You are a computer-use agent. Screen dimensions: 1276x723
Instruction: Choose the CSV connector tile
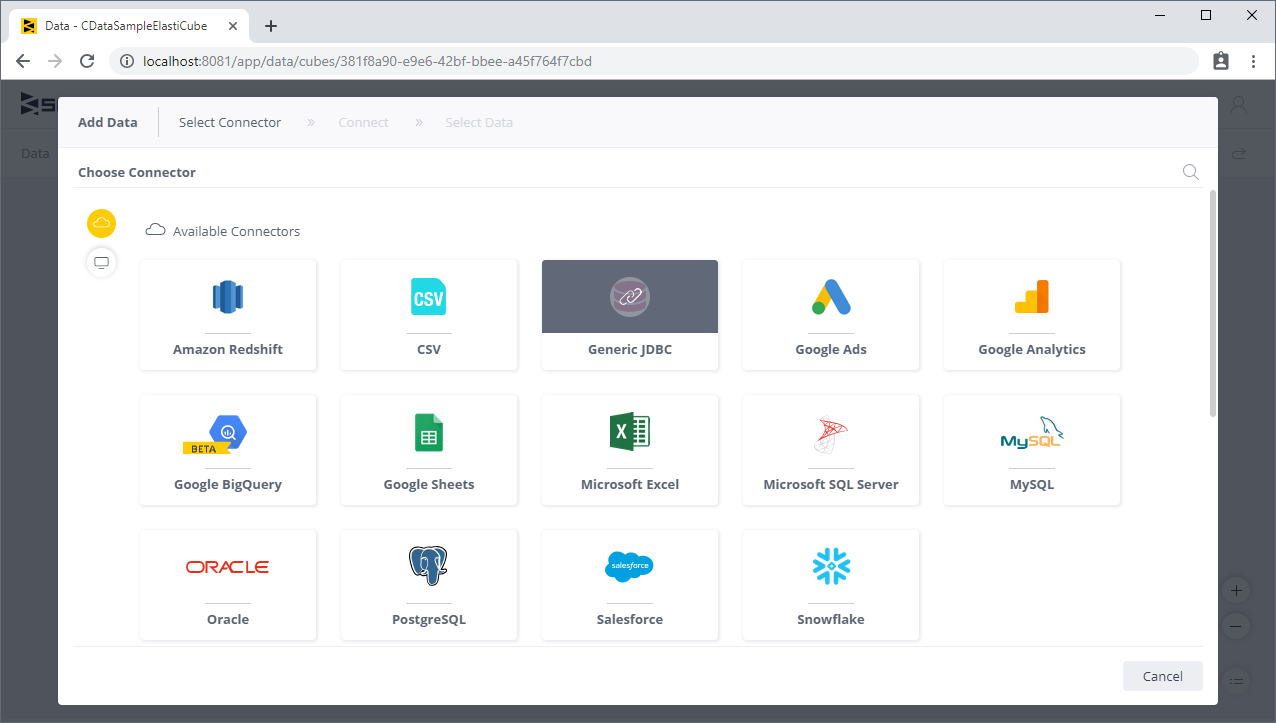coord(429,314)
